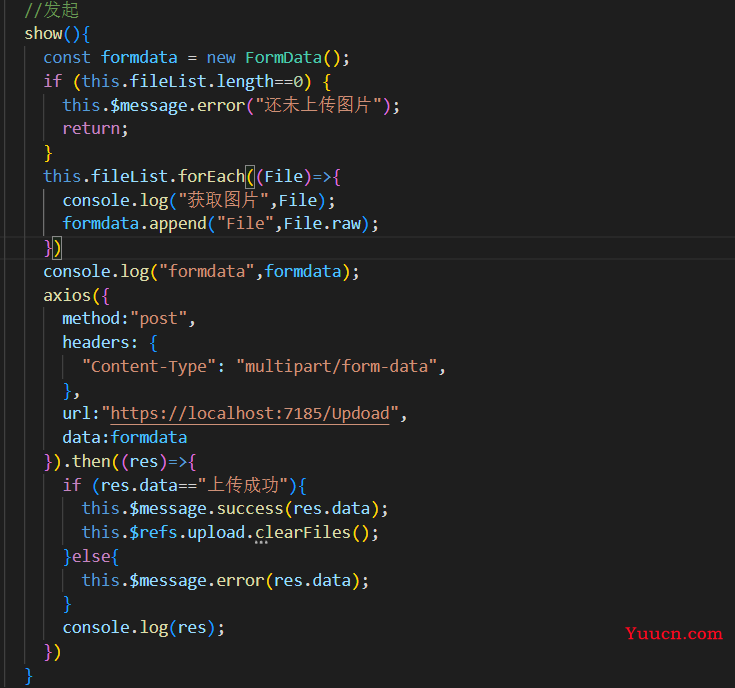Click the "上传成功" comparison string
The width and height of the screenshot is (735, 688).
246,485
